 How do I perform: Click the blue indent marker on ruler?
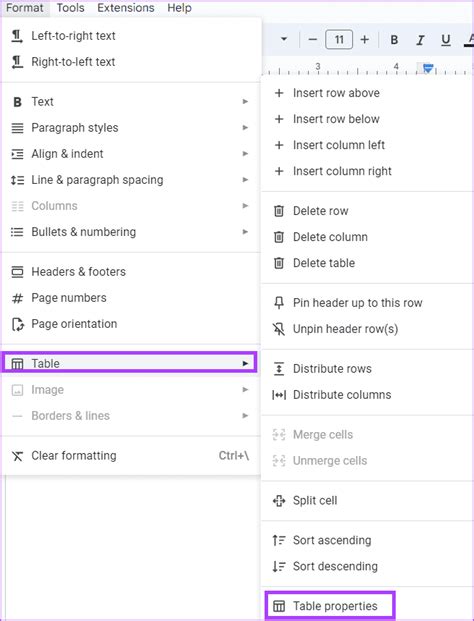tap(428, 69)
